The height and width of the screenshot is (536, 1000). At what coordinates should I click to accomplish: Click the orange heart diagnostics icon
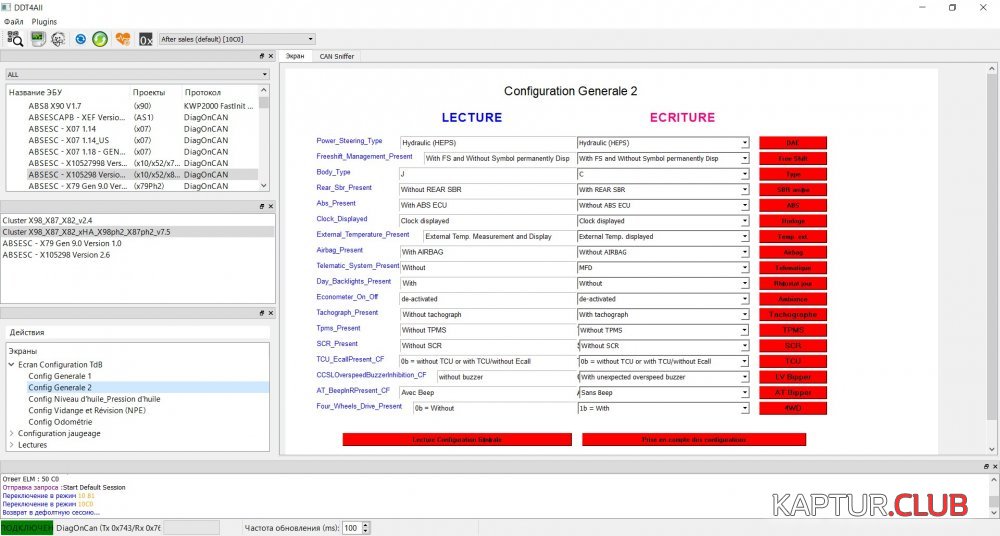[122, 39]
